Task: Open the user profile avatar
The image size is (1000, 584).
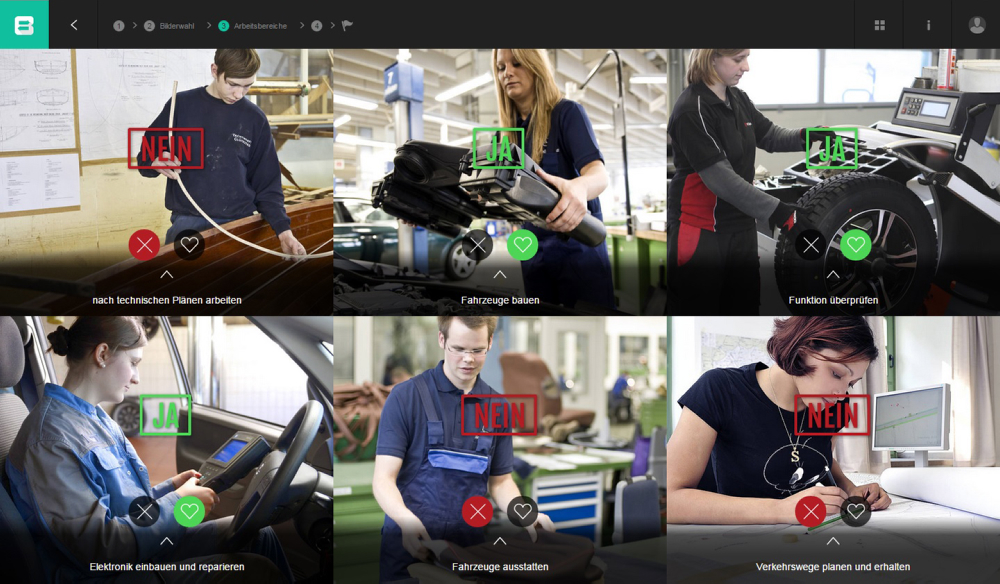Action: 976,25
